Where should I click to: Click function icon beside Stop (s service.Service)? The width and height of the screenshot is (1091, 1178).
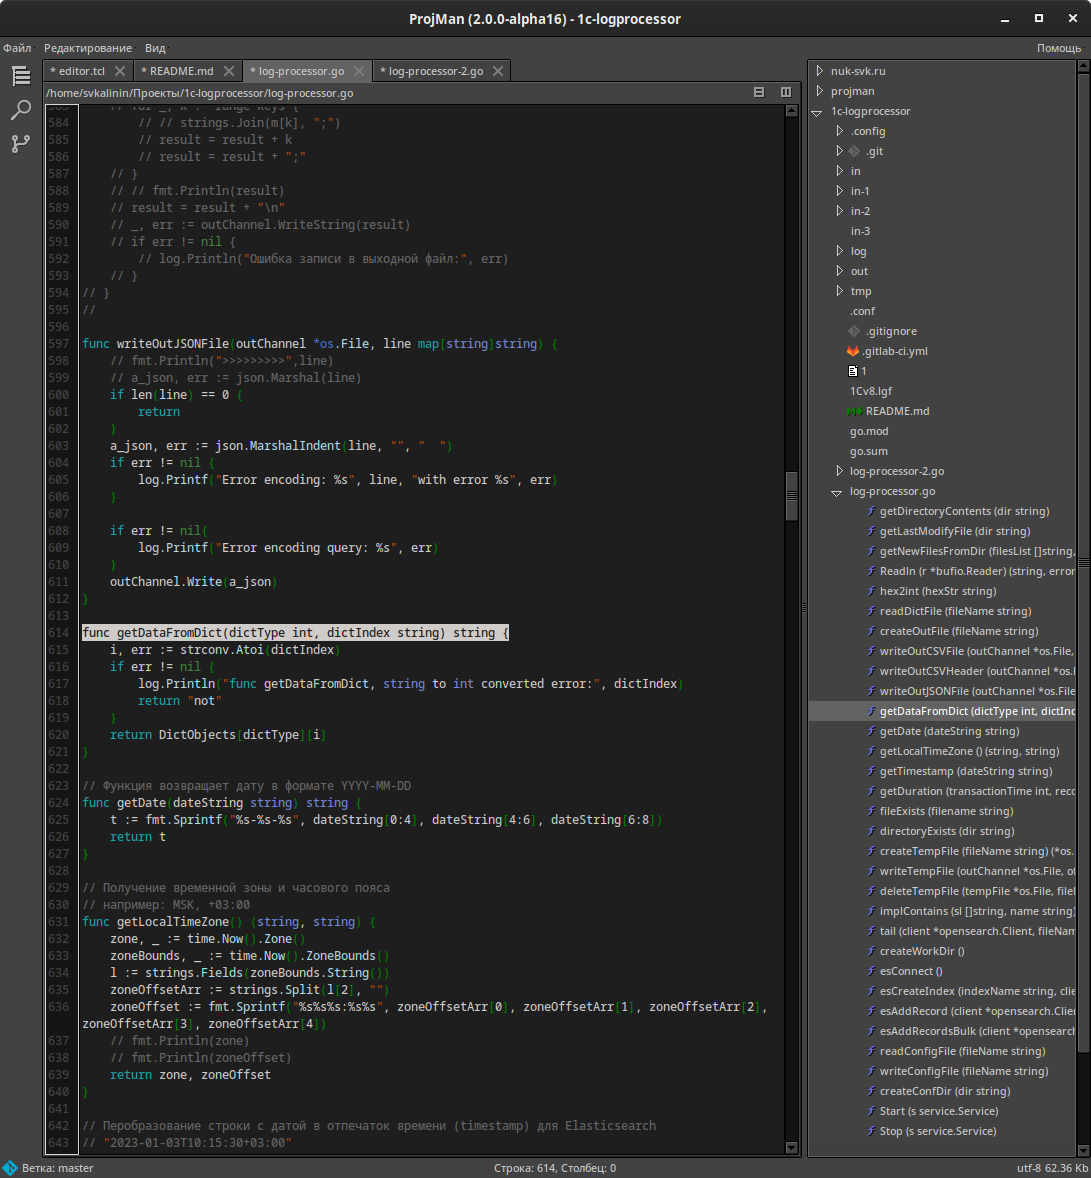[x=872, y=1131]
